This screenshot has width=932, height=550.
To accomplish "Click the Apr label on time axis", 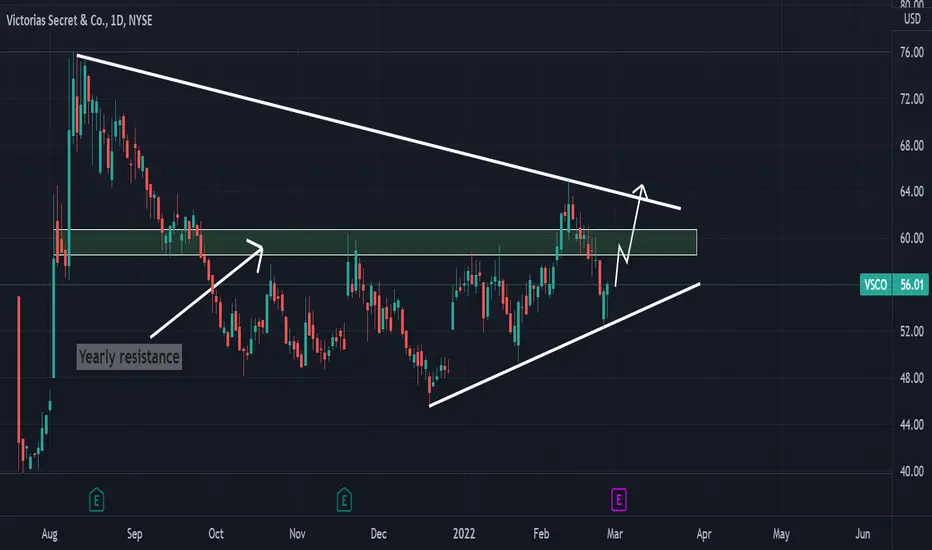I will coord(704,534).
